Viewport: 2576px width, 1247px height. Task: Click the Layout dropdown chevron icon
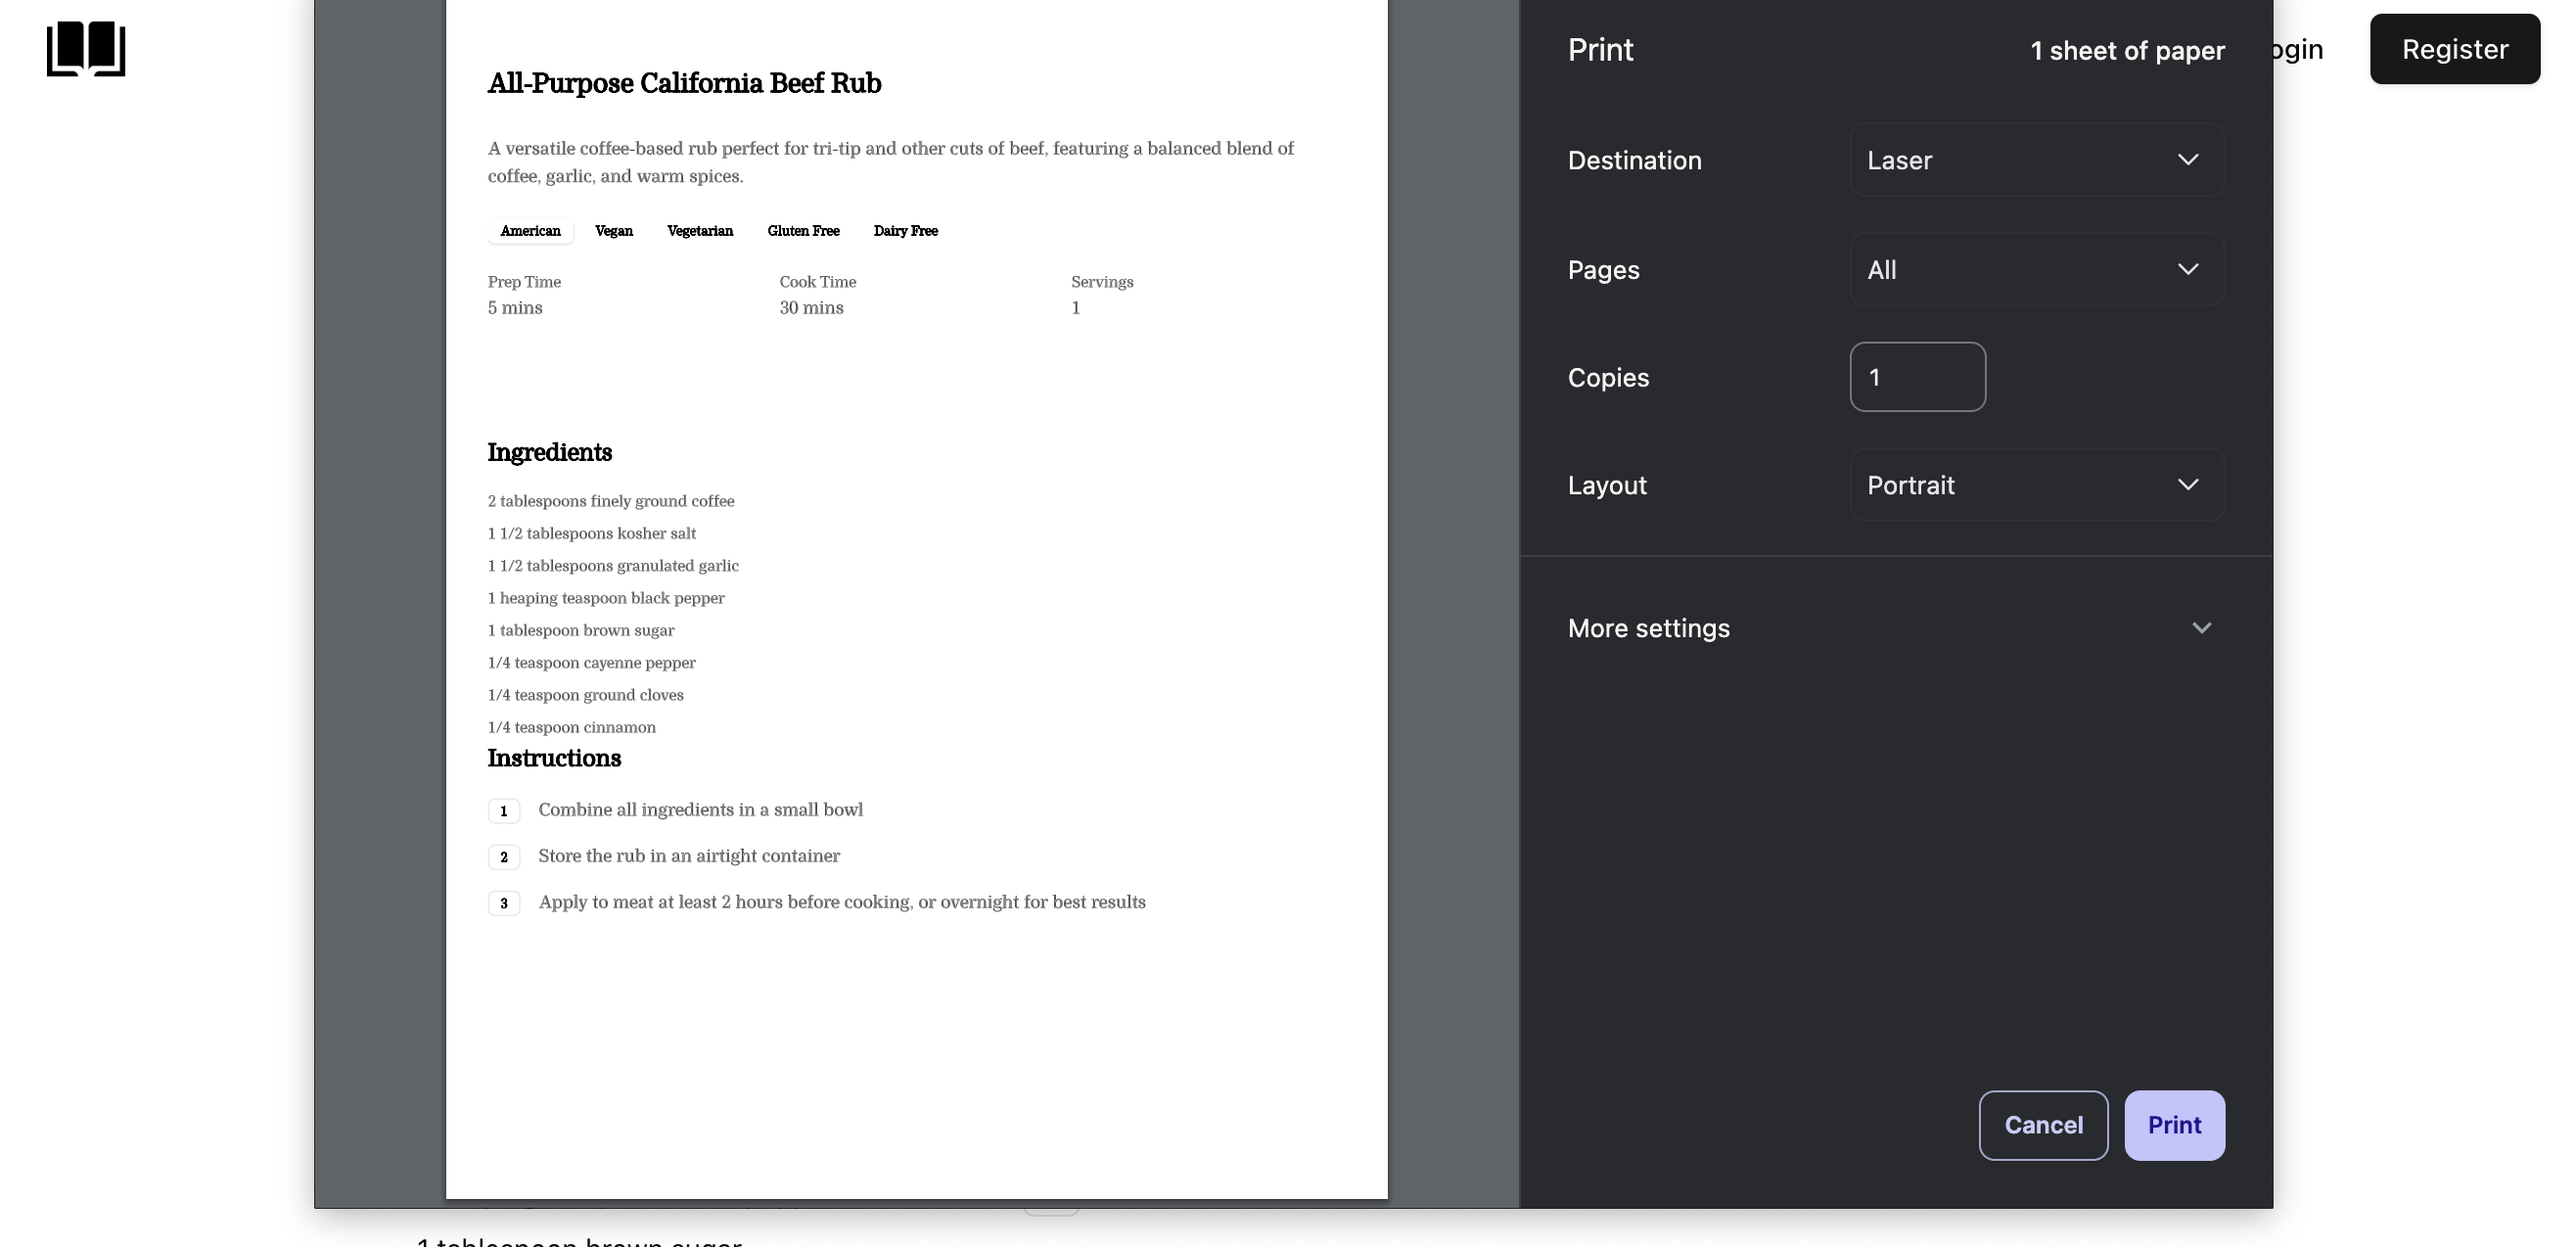point(2189,484)
